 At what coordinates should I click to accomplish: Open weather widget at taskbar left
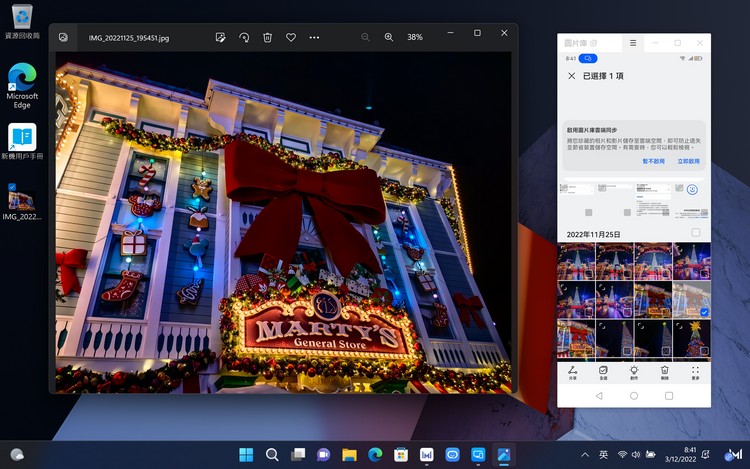click(17, 454)
